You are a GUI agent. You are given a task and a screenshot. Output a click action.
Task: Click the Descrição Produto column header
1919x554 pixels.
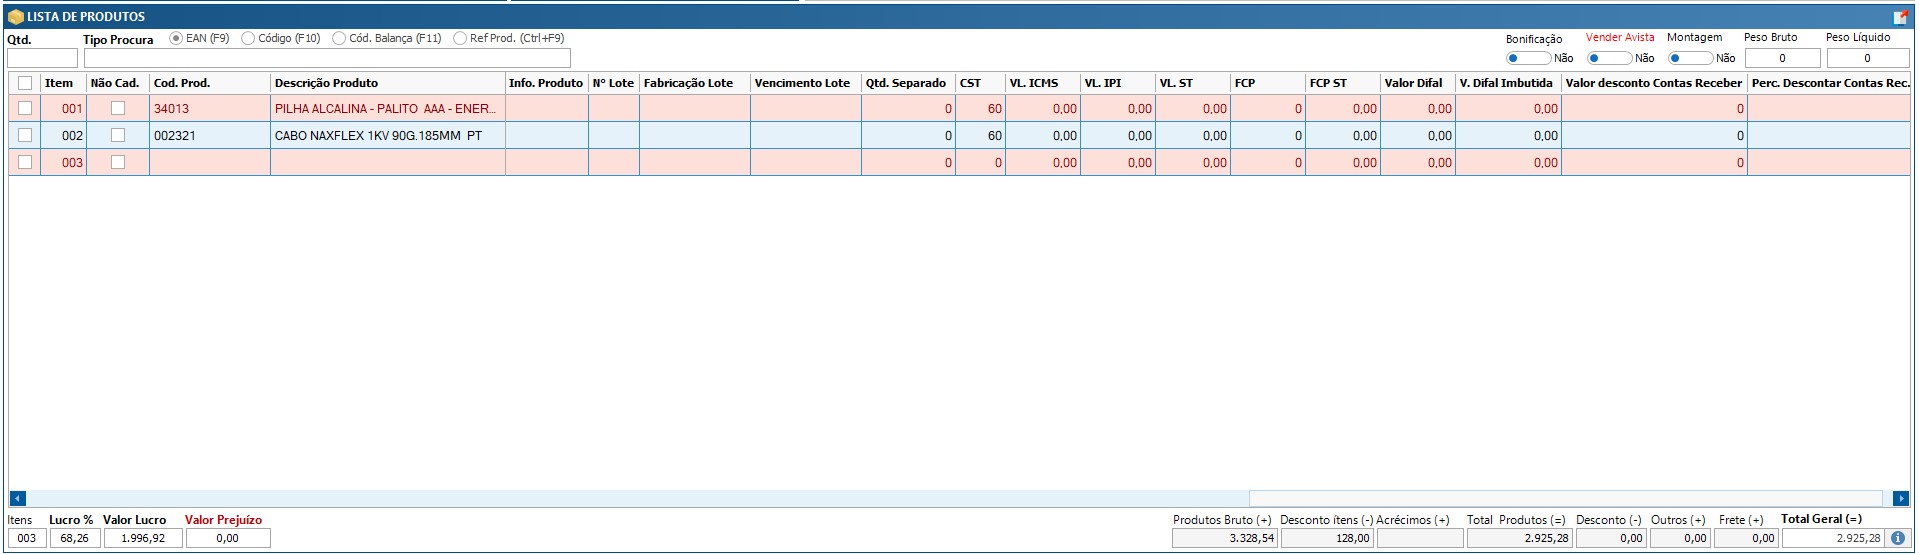(387, 83)
